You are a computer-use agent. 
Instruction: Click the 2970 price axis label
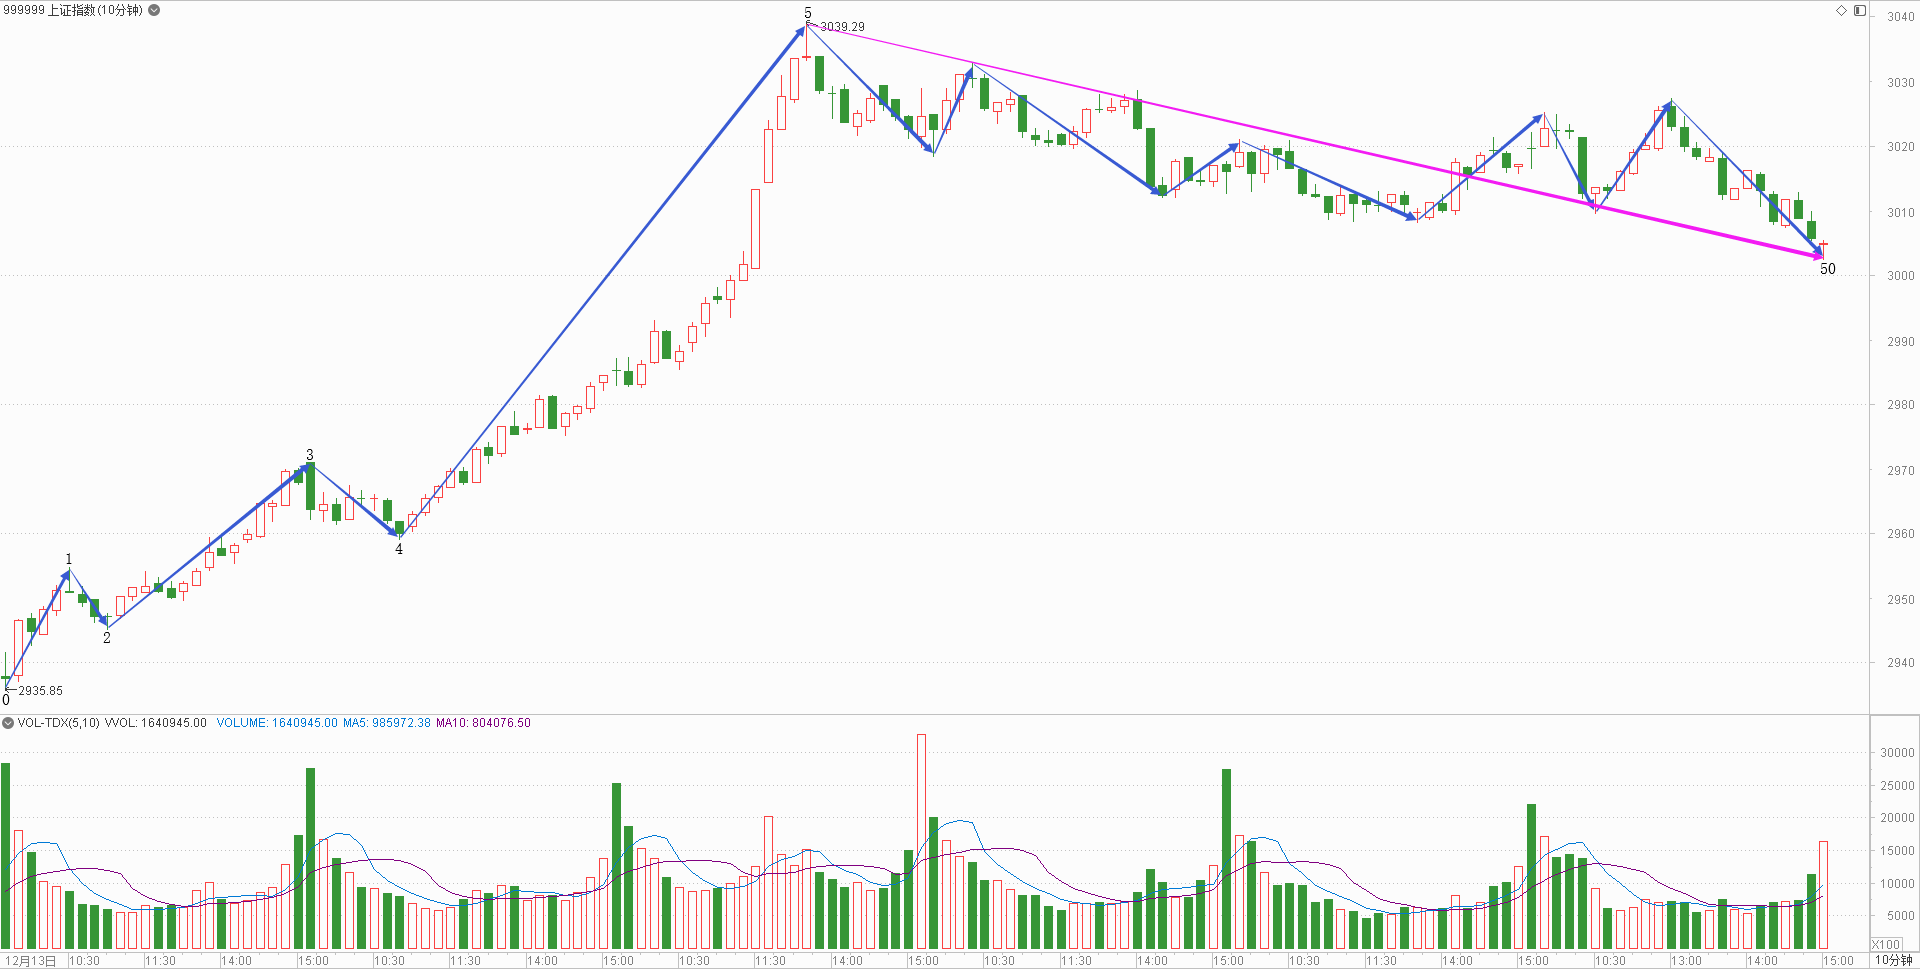point(1900,470)
